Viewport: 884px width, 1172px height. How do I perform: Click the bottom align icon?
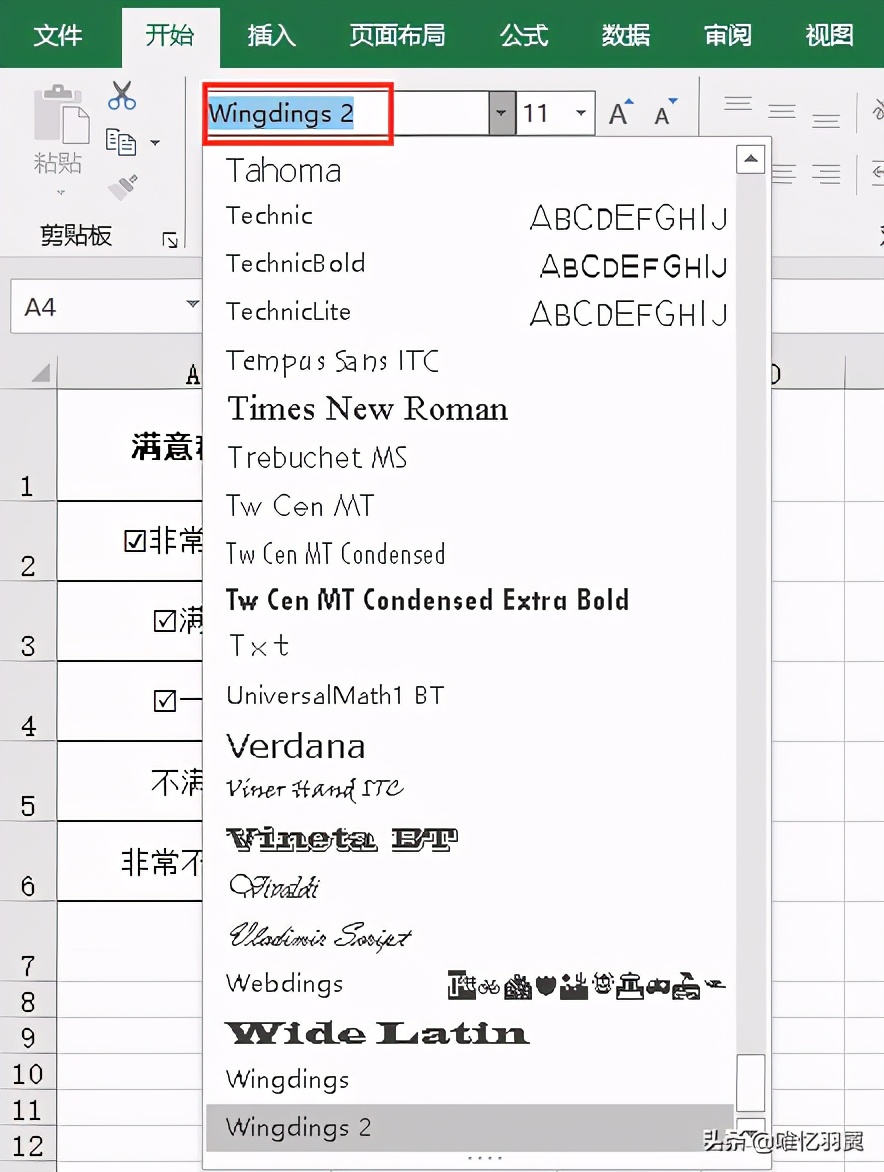826,120
